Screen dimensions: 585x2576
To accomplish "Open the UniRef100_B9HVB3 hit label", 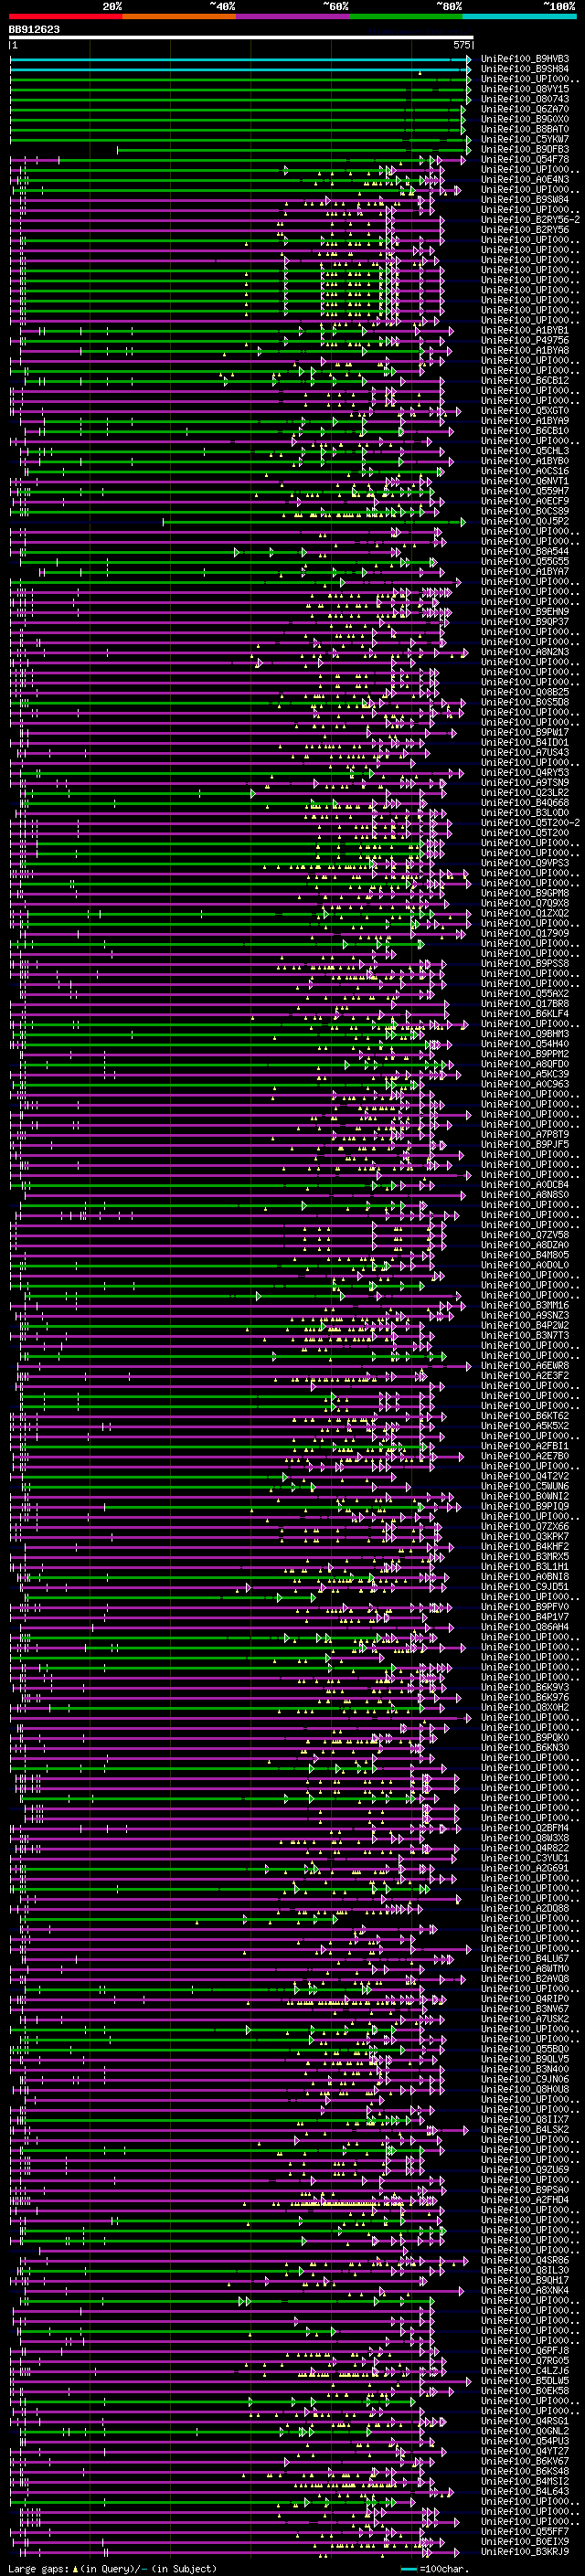I will click(525, 59).
